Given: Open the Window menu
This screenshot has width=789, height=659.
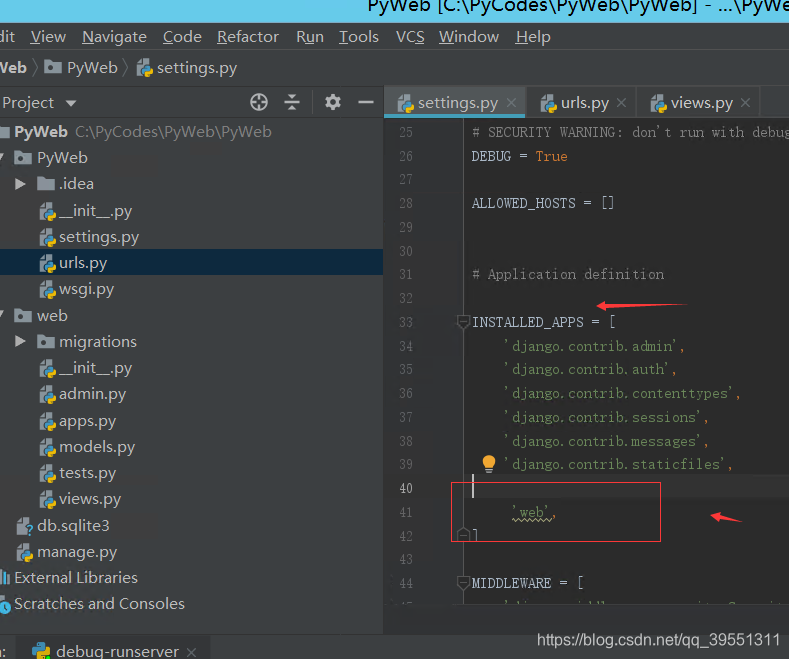Looking at the screenshot, I should tap(469, 37).
